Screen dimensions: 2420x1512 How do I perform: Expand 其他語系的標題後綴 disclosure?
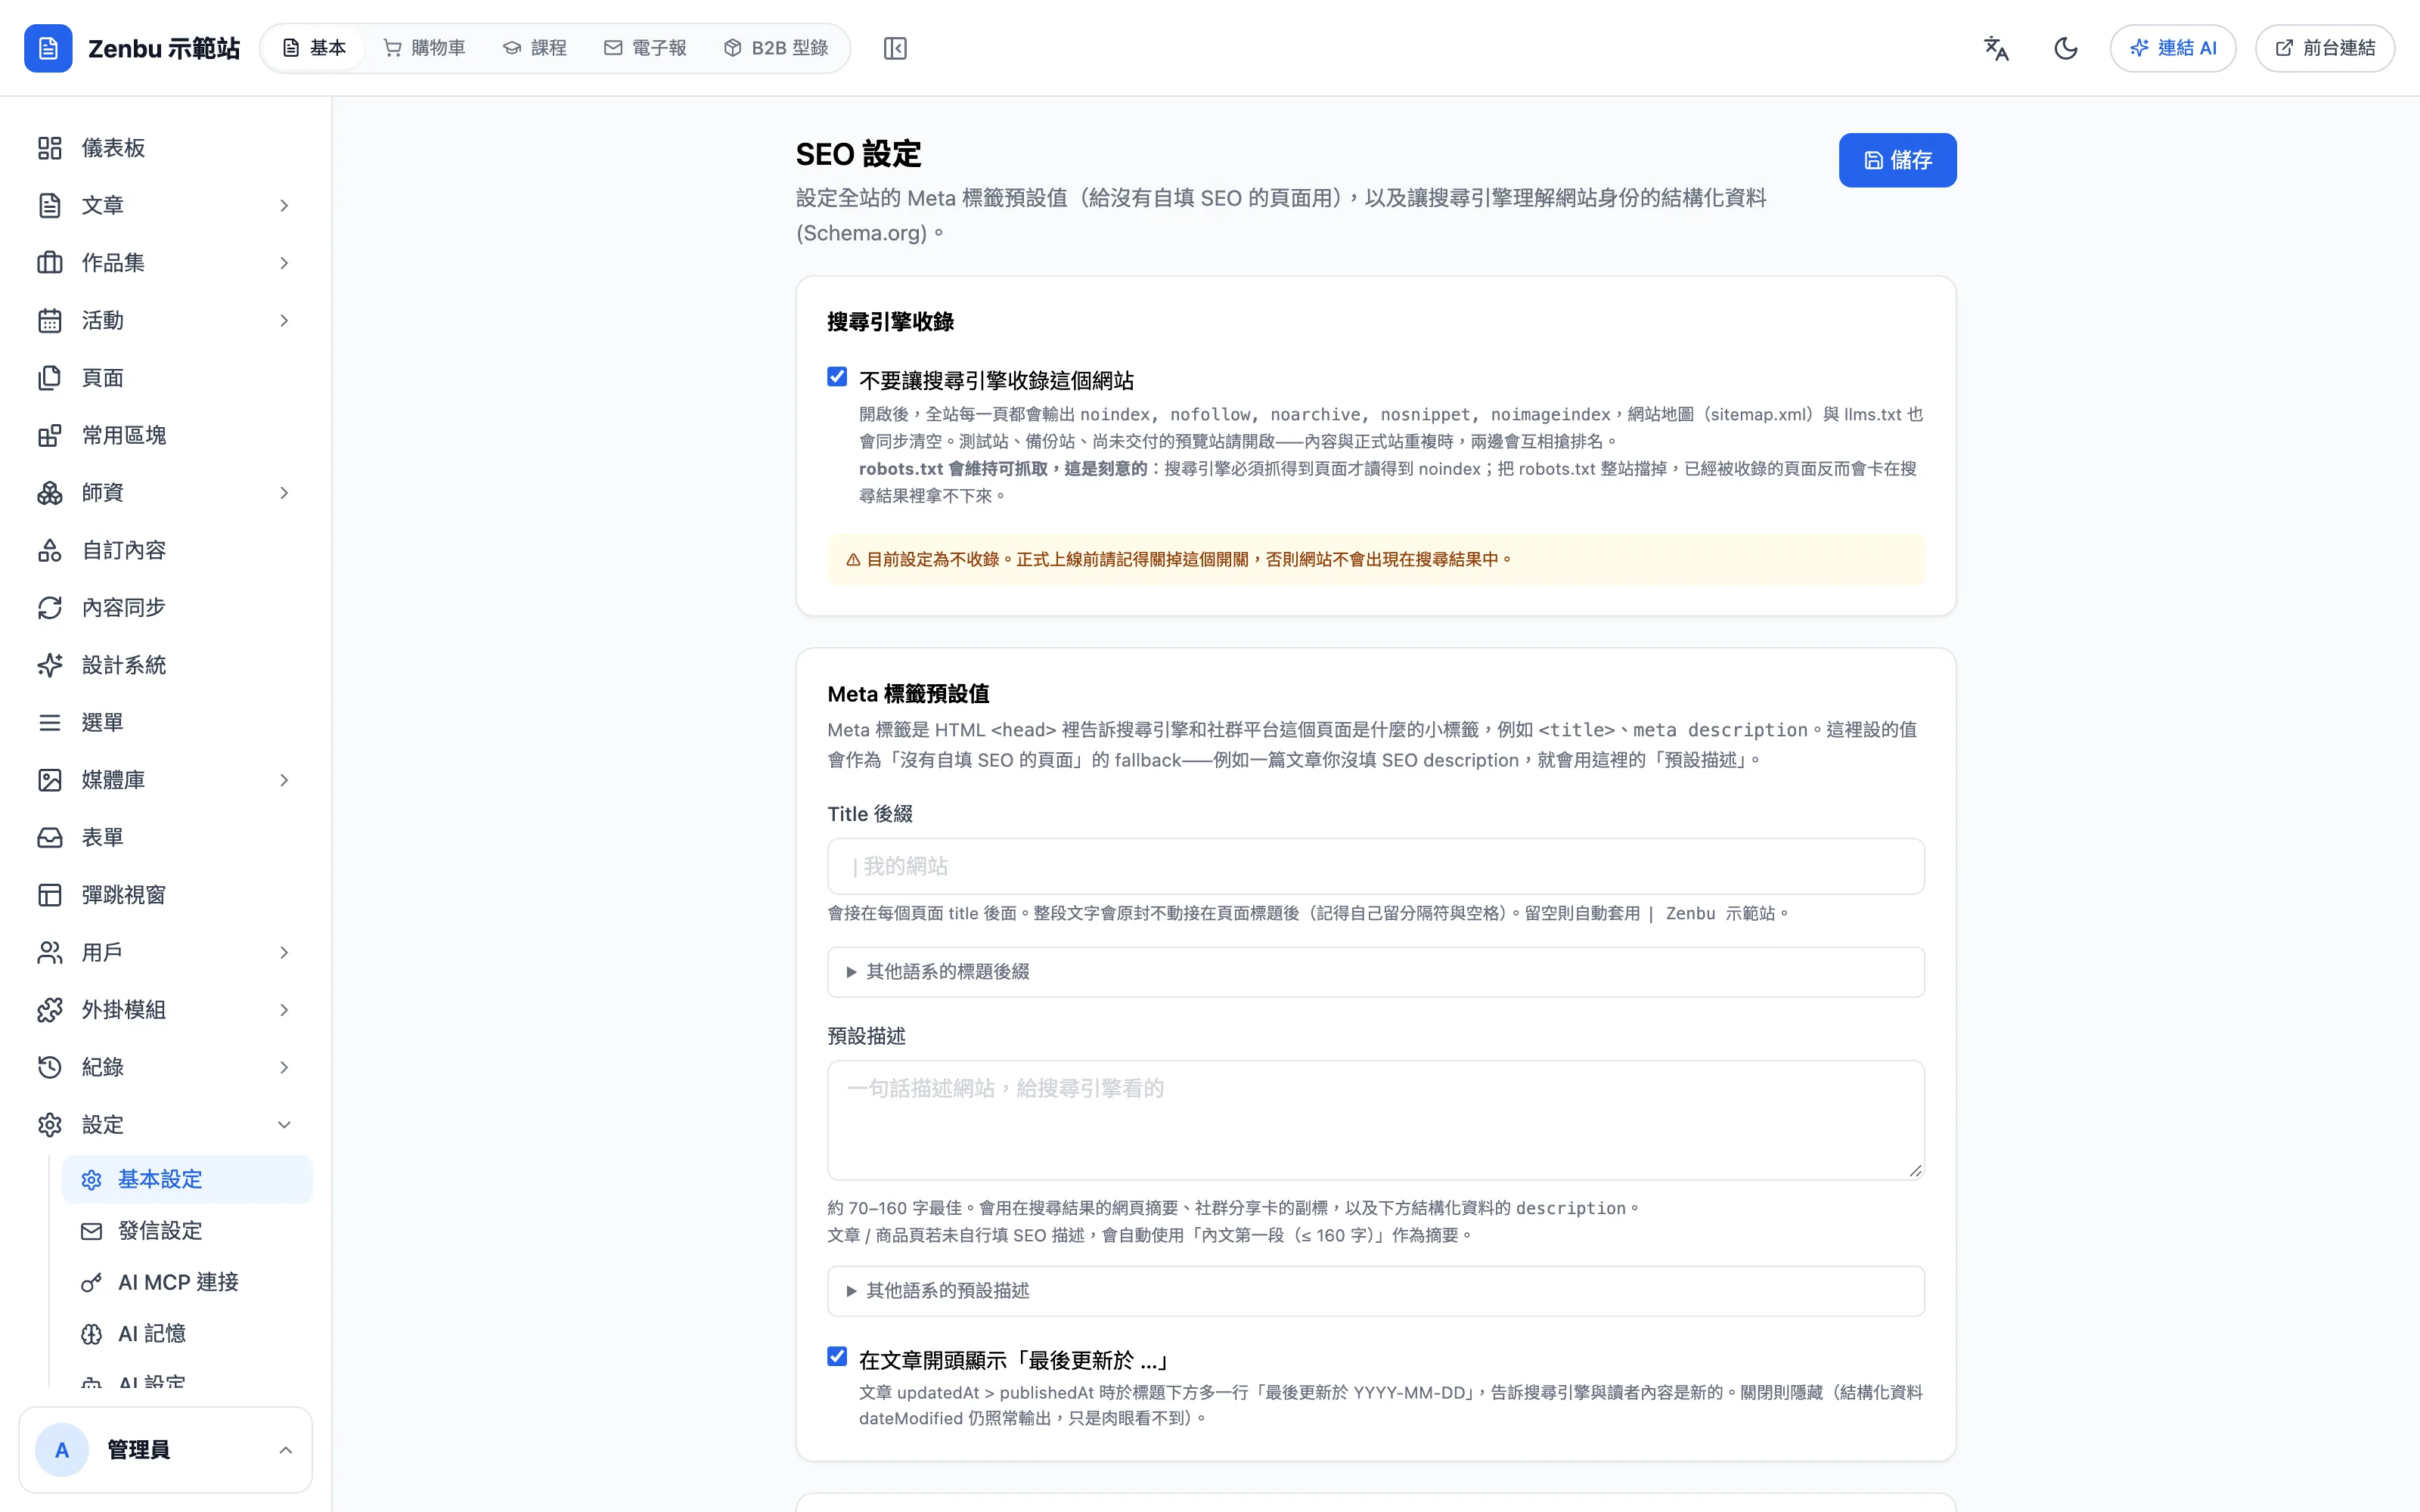point(1375,972)
